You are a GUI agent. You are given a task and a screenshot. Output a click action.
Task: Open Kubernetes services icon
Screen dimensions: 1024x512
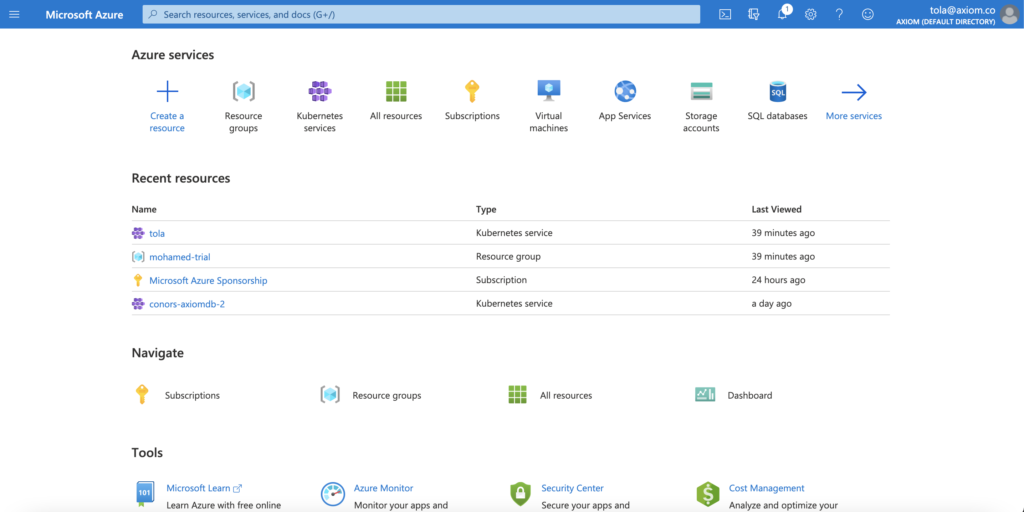(320, 91)
